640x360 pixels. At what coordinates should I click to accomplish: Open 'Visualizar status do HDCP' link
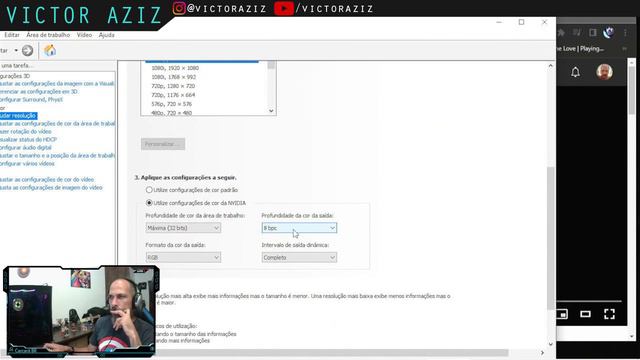(29, 140)
